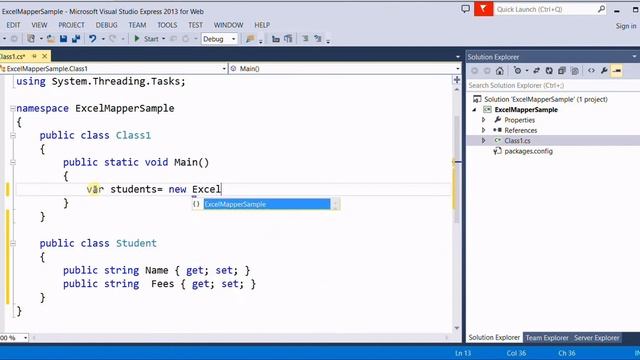Uncomment the selected lines icon
This screenshot has width=640, height=360.
pyautogui.click(x=318, y=39)
